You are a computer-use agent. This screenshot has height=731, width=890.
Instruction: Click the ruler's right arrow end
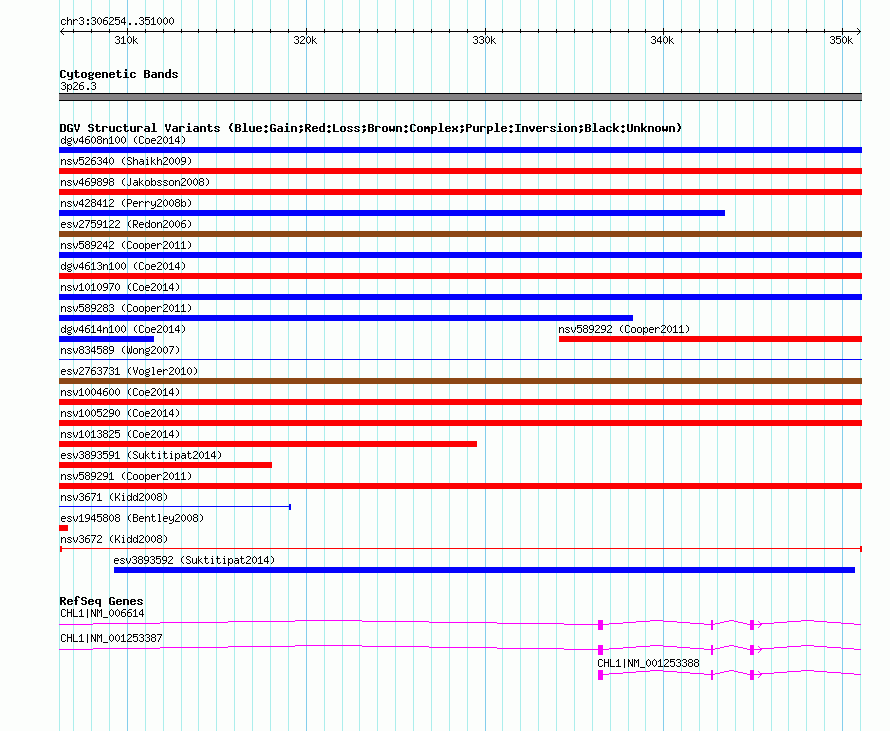(x=859, y=32)
